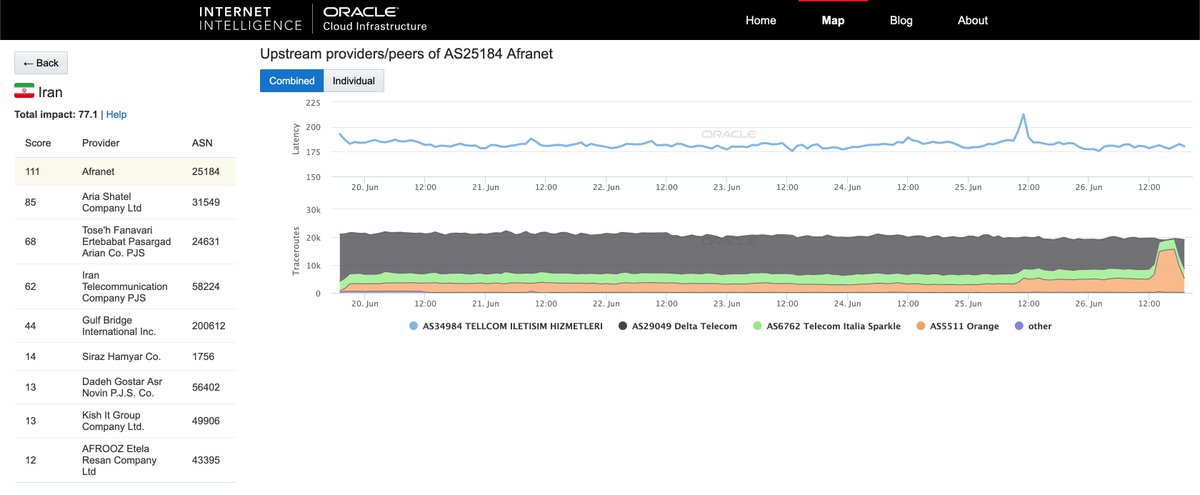1200x495 pixels.
Task: Open the About menu item
Action: point(972,20)
